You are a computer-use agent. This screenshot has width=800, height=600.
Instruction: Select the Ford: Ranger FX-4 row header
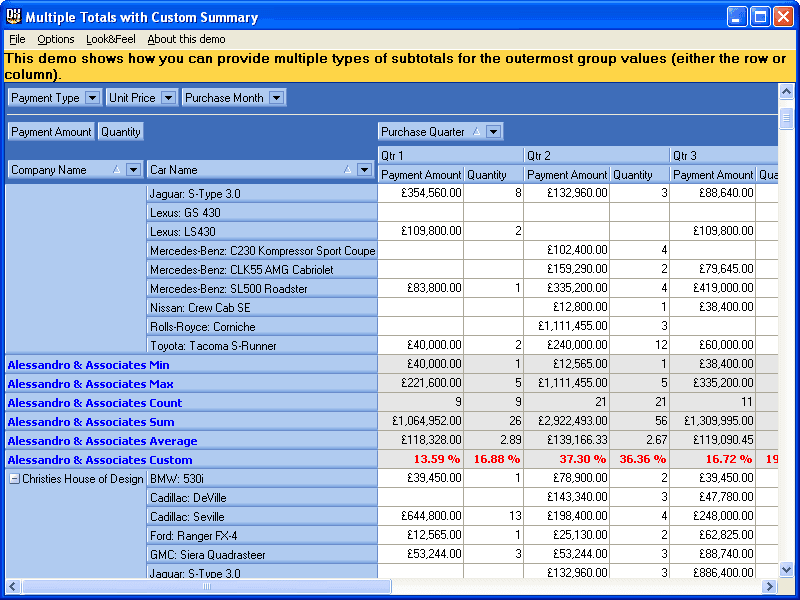(x=262, y=536)
